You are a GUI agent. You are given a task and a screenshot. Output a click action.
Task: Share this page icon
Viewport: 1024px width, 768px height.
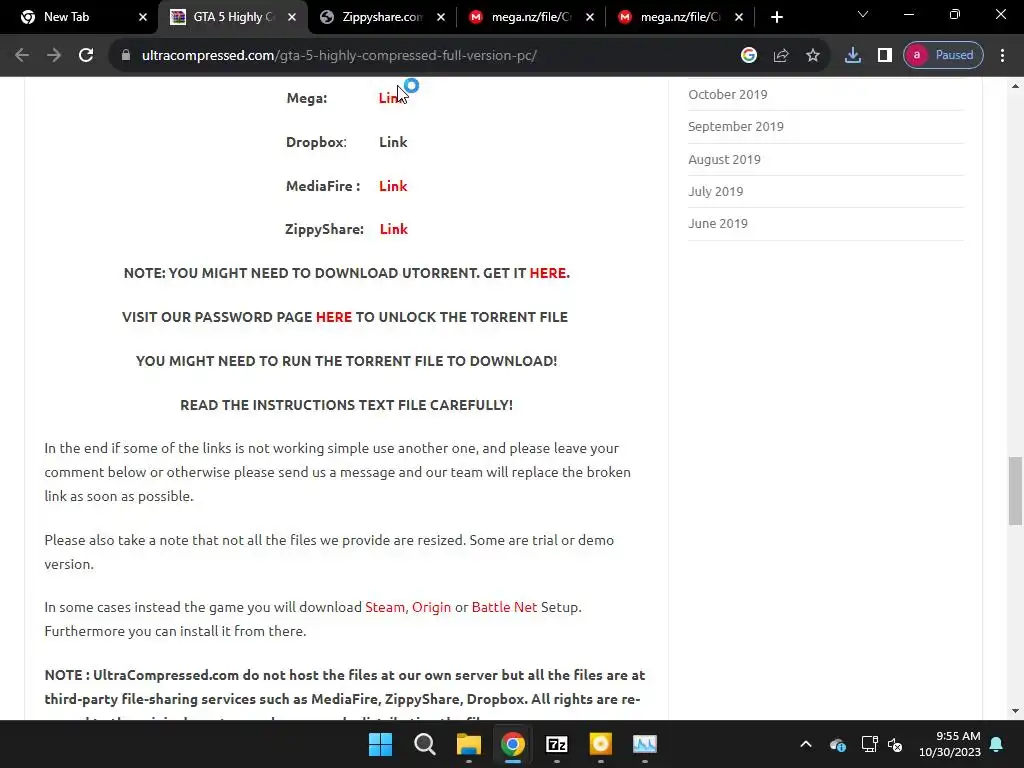pos(781,56)
